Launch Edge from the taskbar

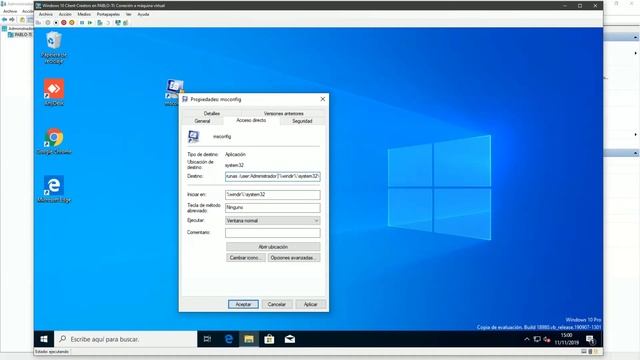229,339
